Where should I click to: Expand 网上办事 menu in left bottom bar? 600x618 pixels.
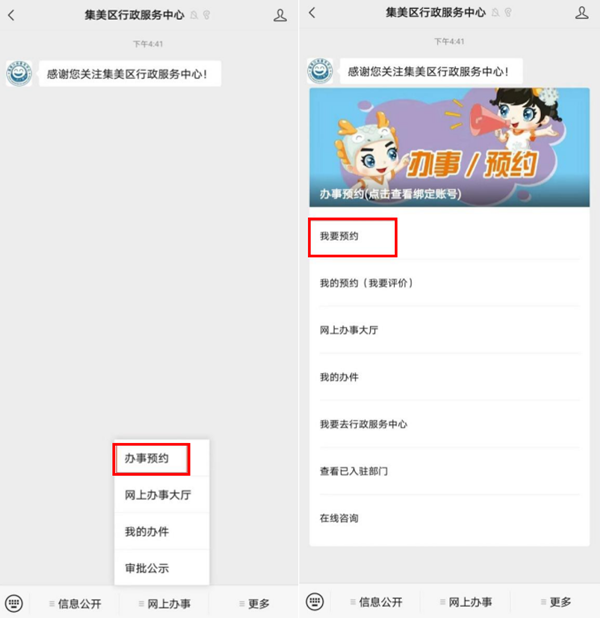[165, 603]
